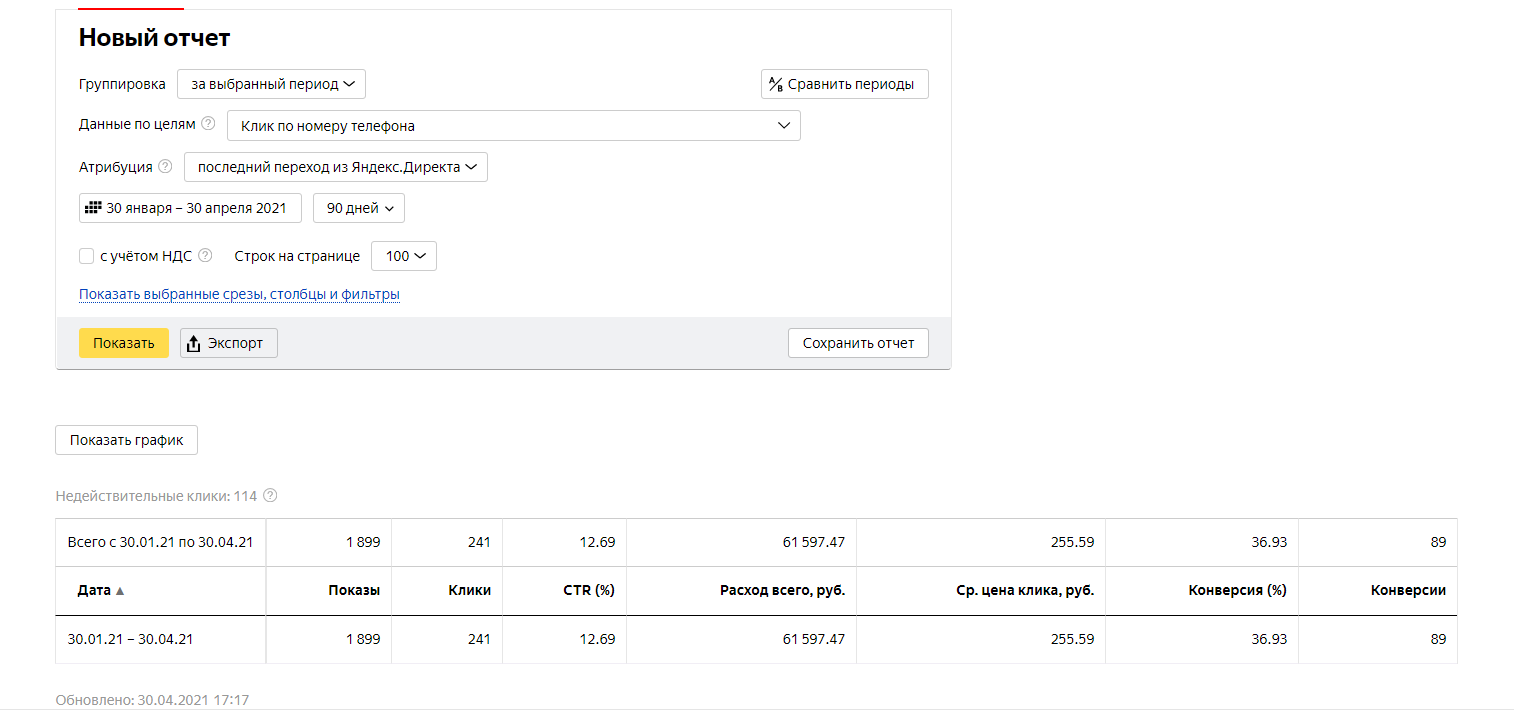This screenshot has height=717, width=1514.
Task: Click help icon next to Данные по целям
Action: click(208, 124)
